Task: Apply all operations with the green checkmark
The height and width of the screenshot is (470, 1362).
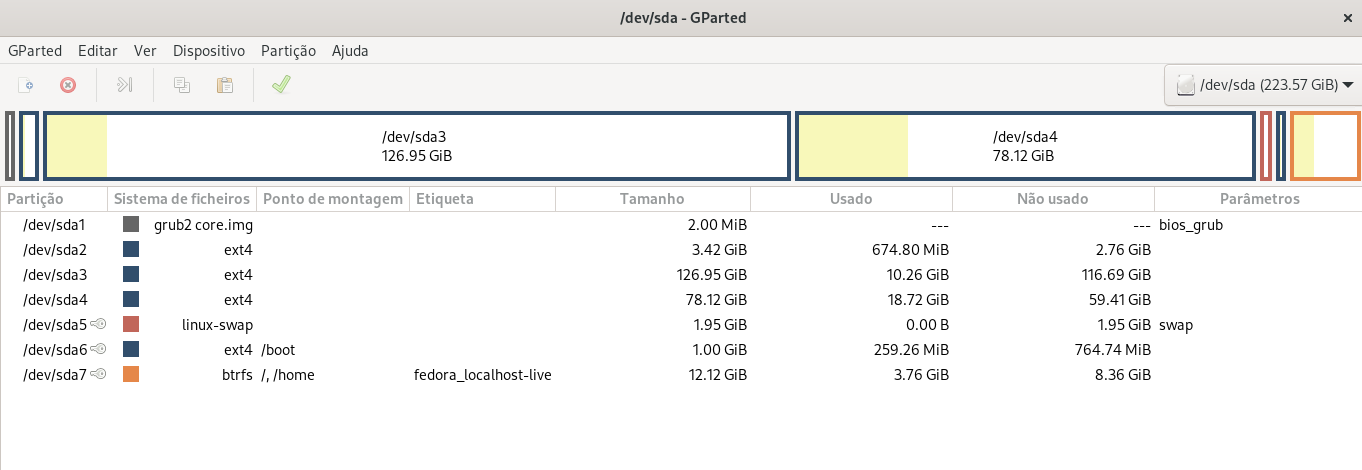Action: [x=281, y=85]
